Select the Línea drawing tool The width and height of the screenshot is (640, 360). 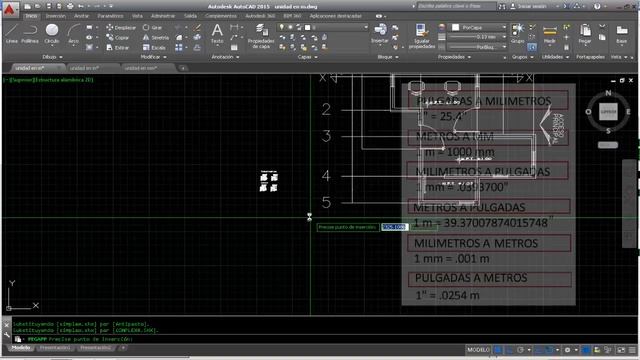(11, 33)
